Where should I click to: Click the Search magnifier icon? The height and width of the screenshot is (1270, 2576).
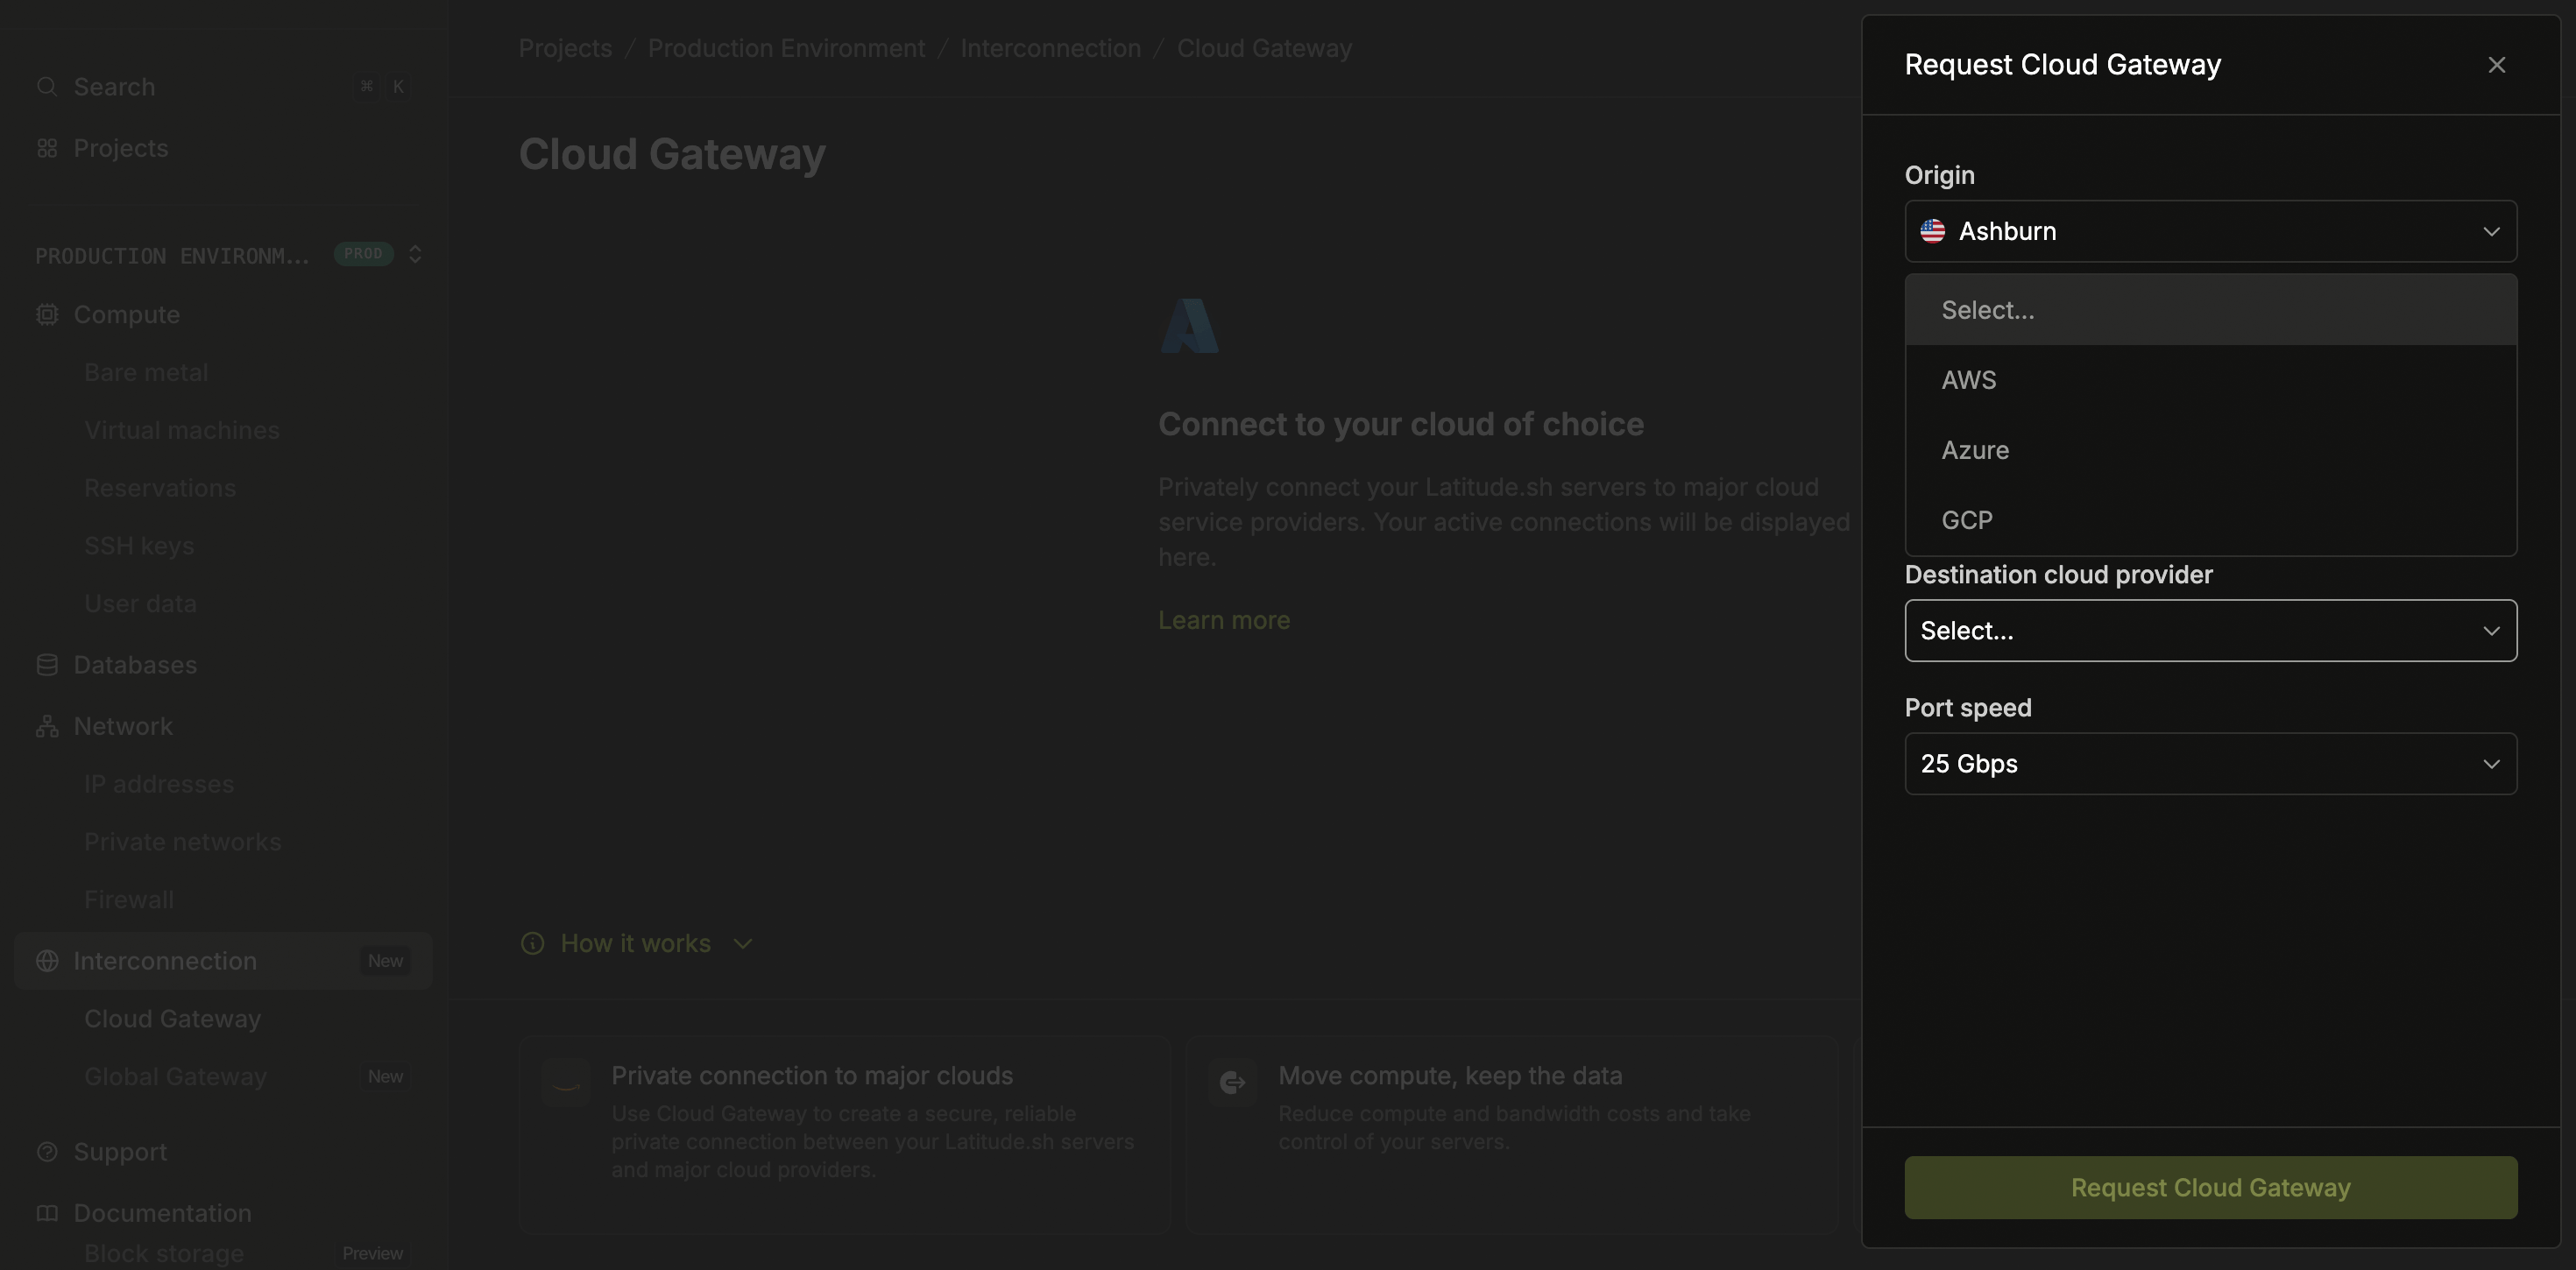click(x=47, y=87)
